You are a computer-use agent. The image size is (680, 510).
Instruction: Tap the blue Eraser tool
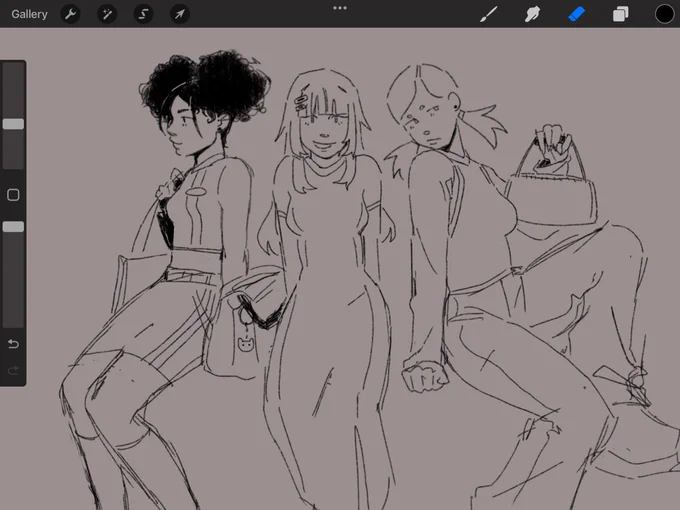(576, 14)
